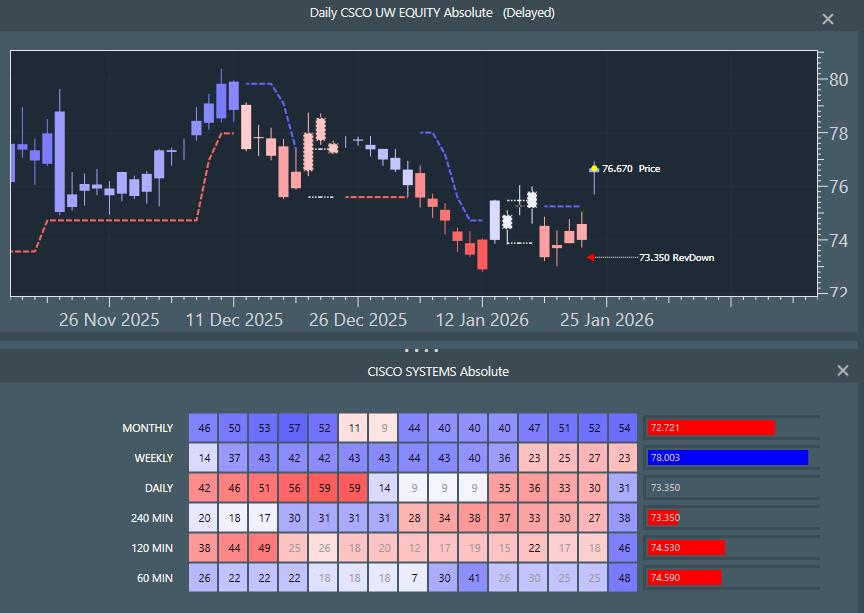Click the red 72.721 bar for MONTHLY
Image resolution: width=864 pixels, height=613 pixels.
click(711, 428)
